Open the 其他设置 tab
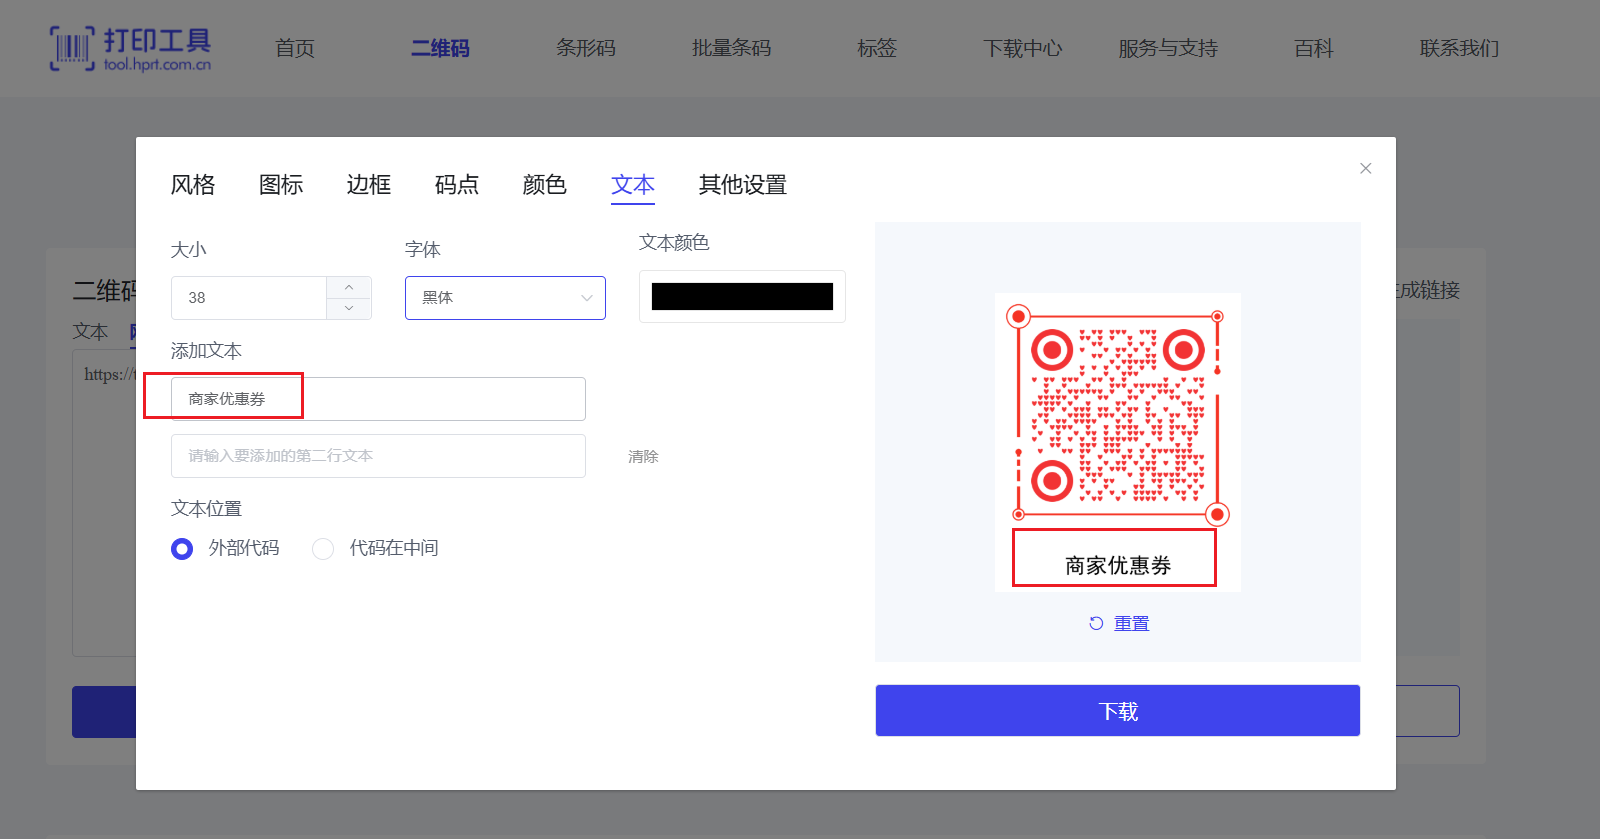The image size is (1600, 839). [743, 185]
